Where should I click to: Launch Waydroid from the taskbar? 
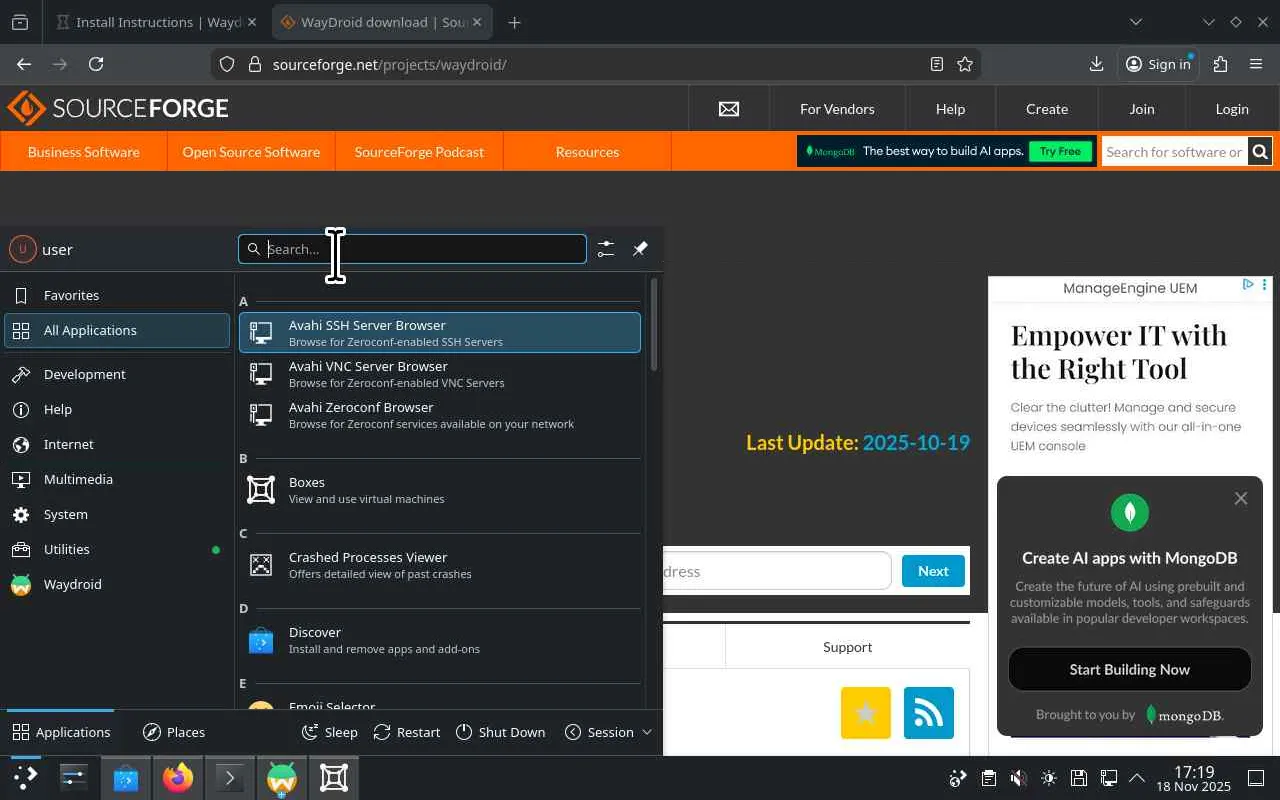(282, 777)
